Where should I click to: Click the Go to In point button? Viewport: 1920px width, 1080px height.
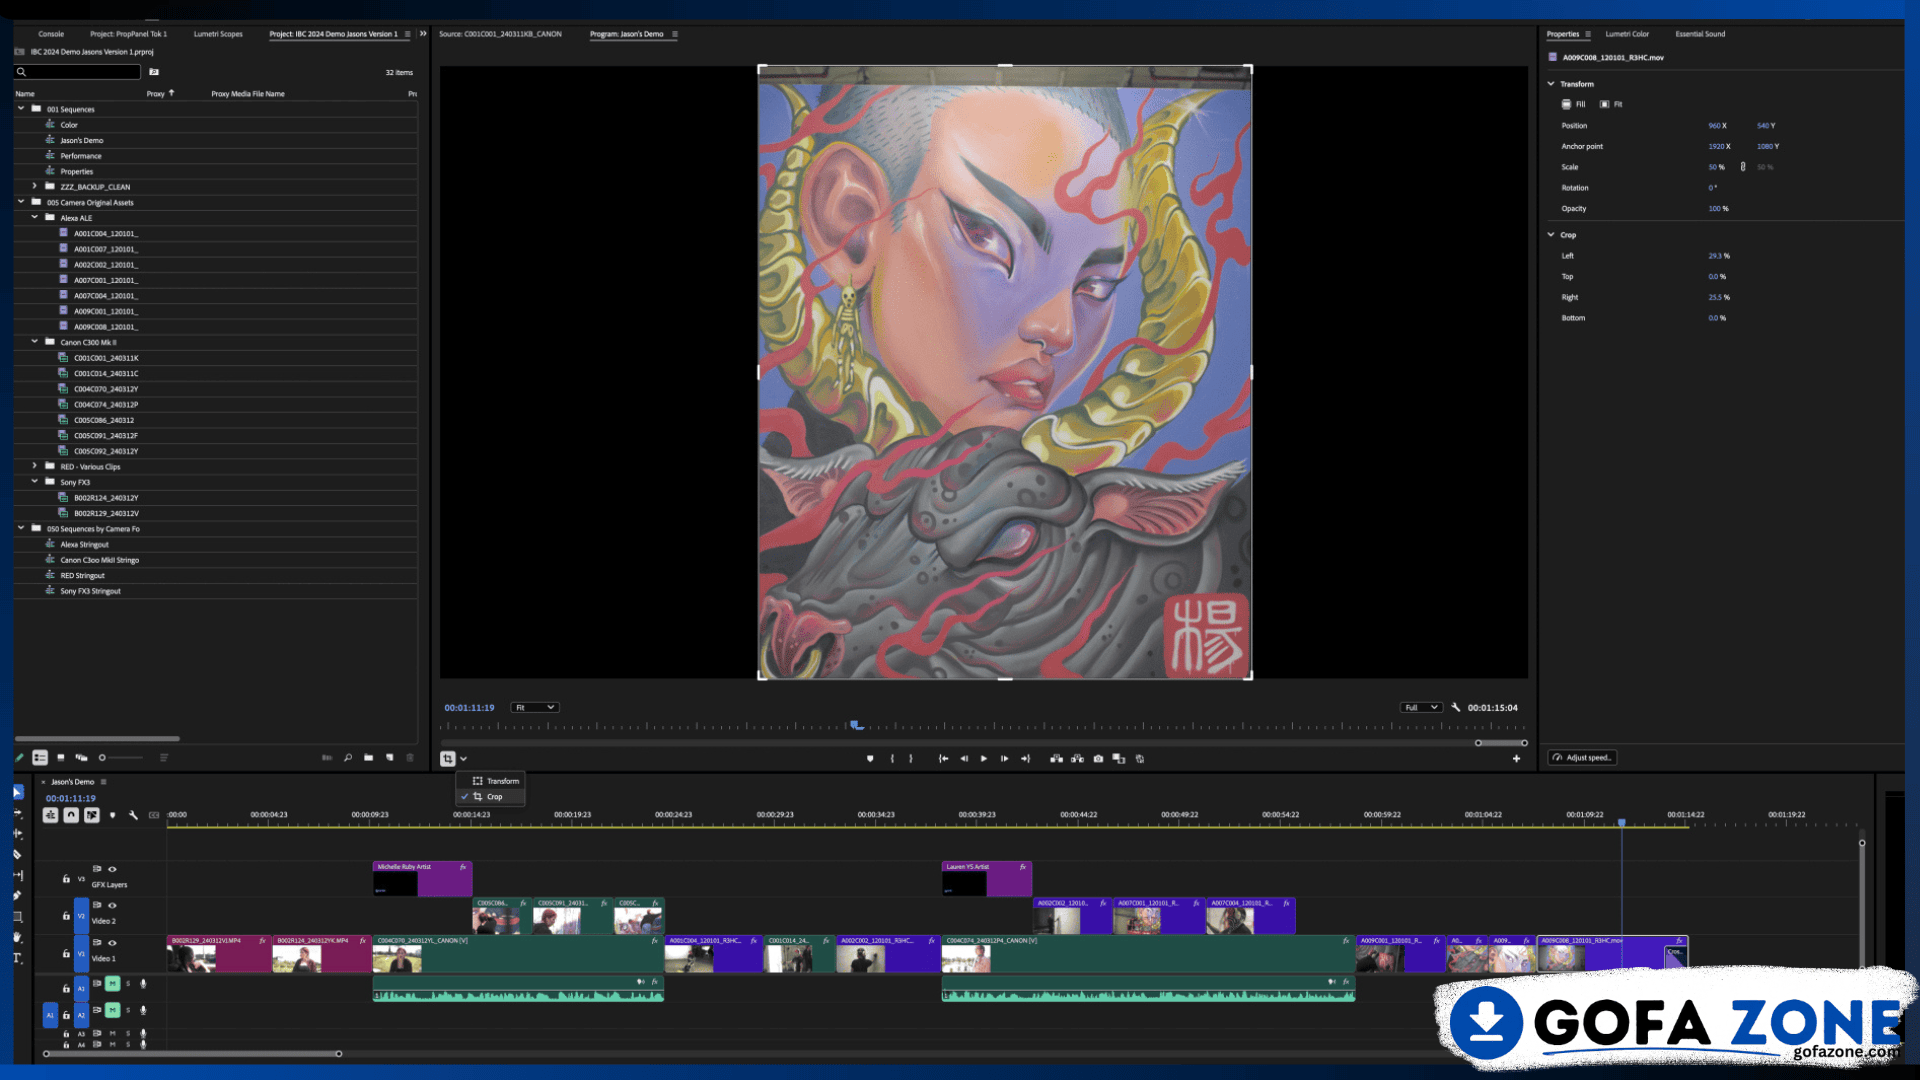(943, 759)
